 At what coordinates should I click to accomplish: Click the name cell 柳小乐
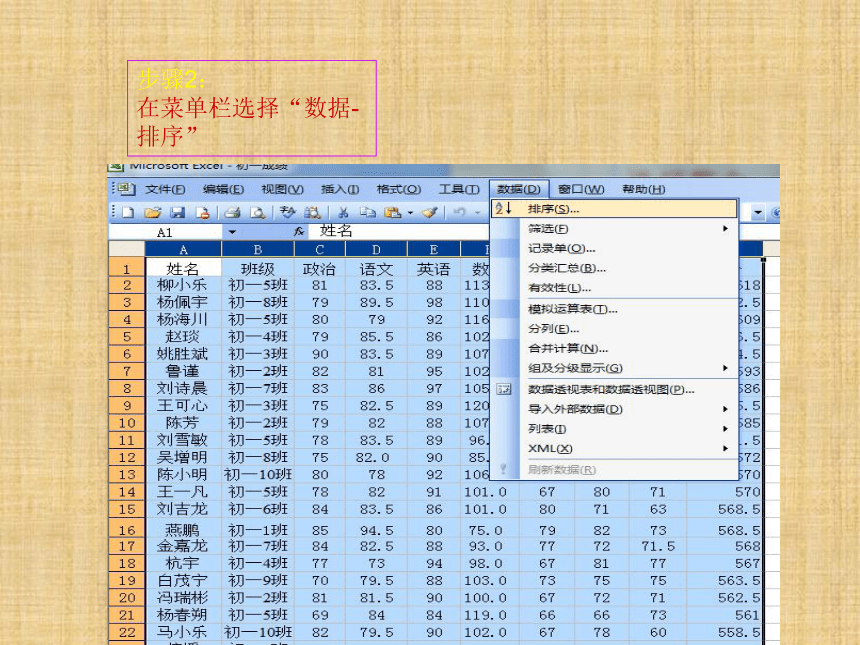point(183,285)
